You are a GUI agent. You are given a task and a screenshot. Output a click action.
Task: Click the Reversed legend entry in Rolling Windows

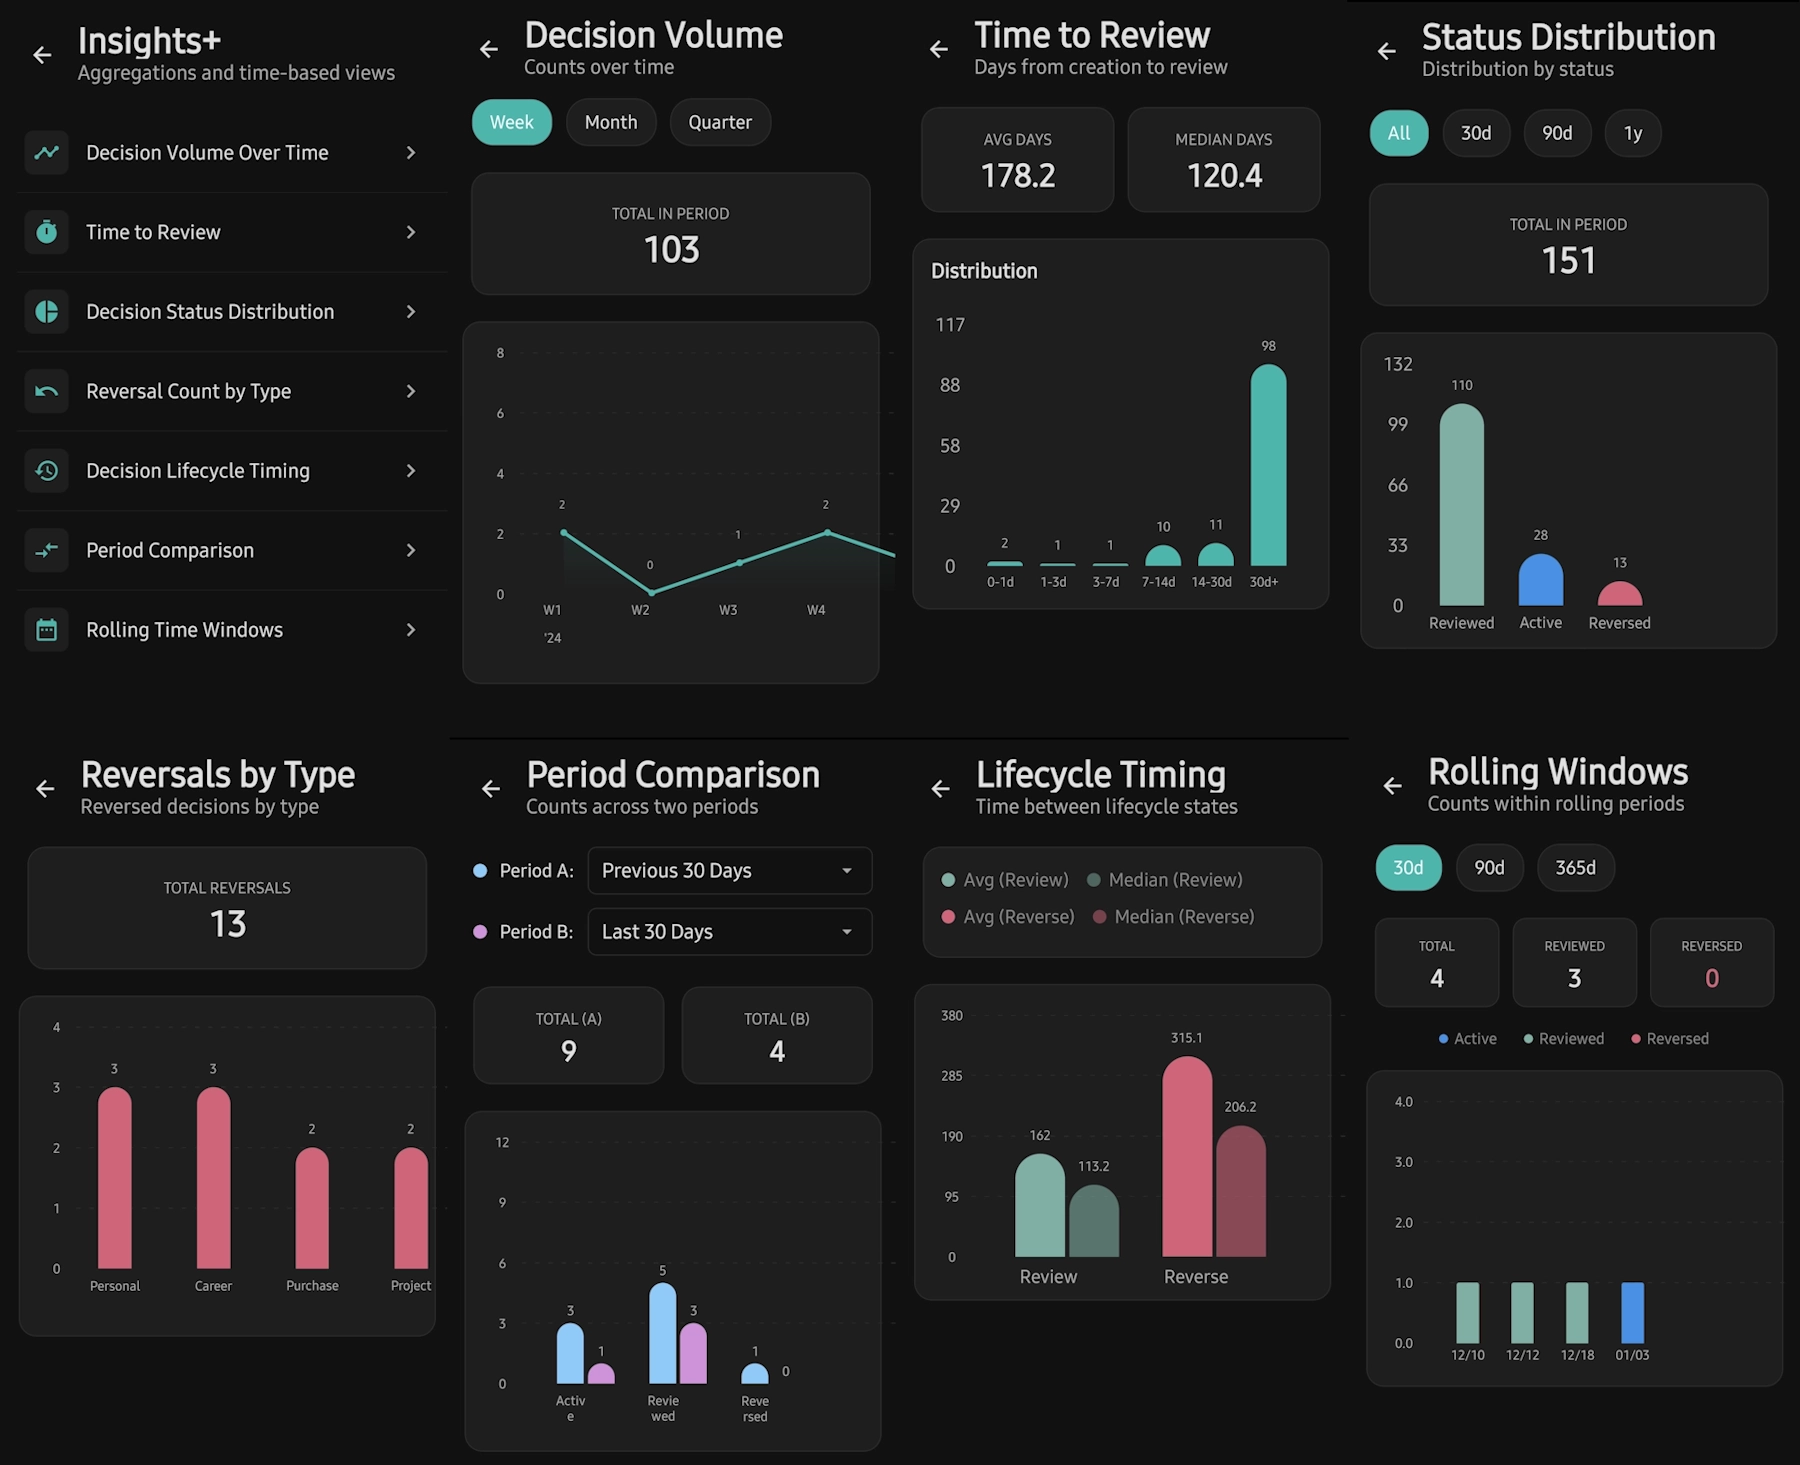[x=1670, y=1039]
